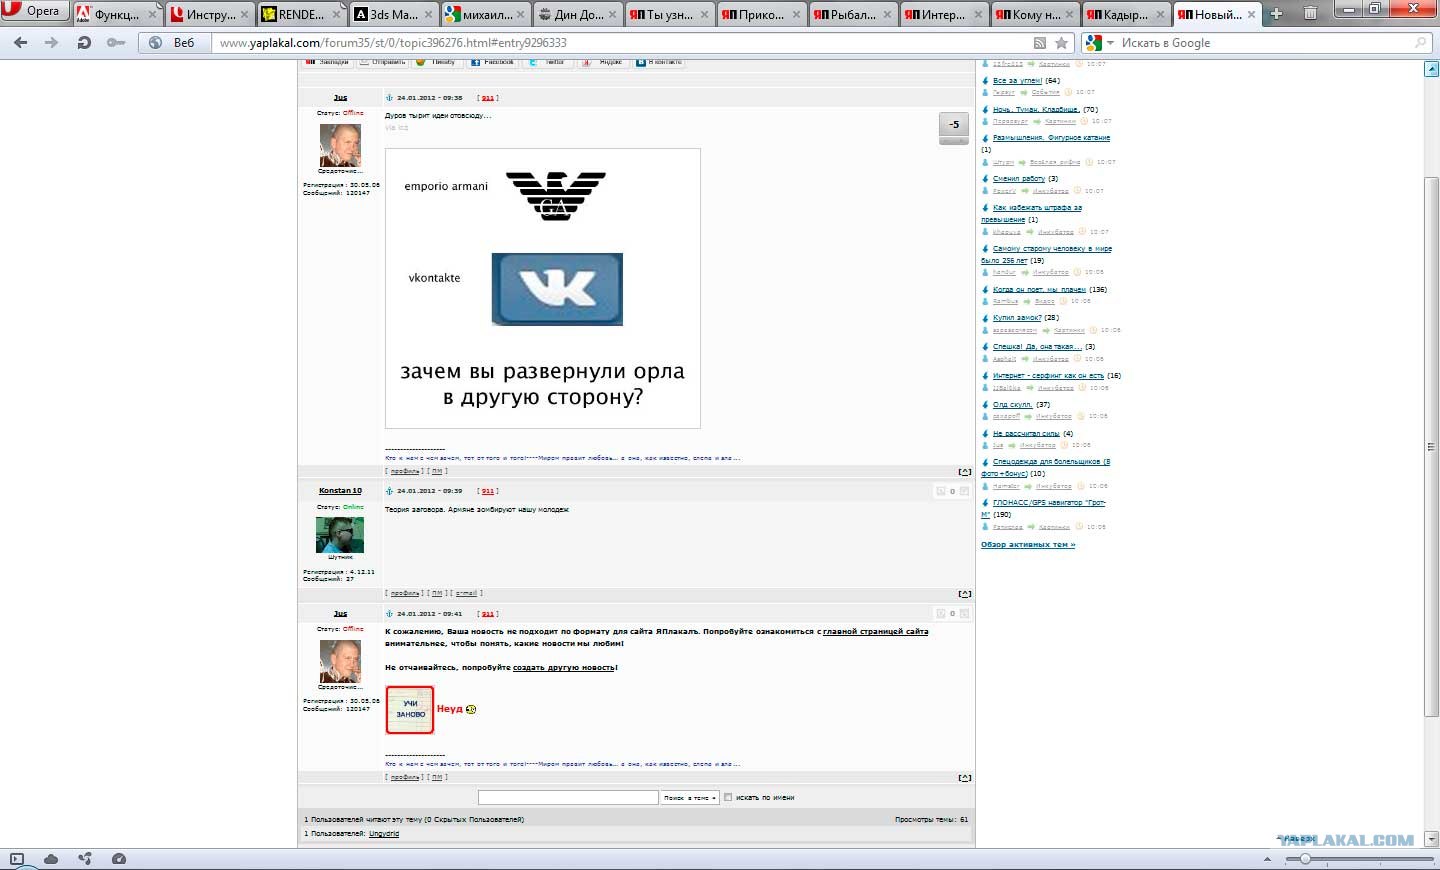1440x870 pixels.
Task: Reload the current page
Action: pos(84,43)
